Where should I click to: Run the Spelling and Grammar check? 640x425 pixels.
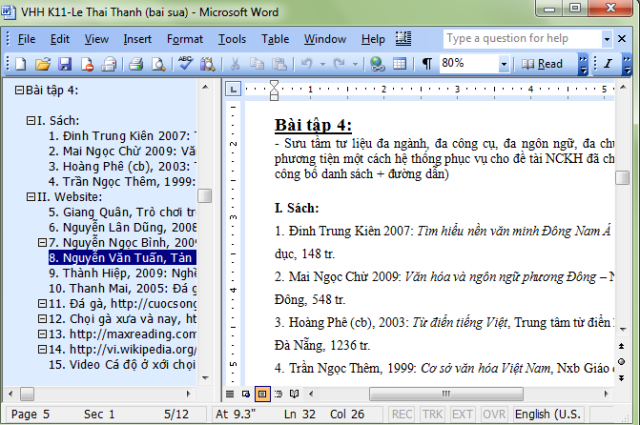click(185, 64)
